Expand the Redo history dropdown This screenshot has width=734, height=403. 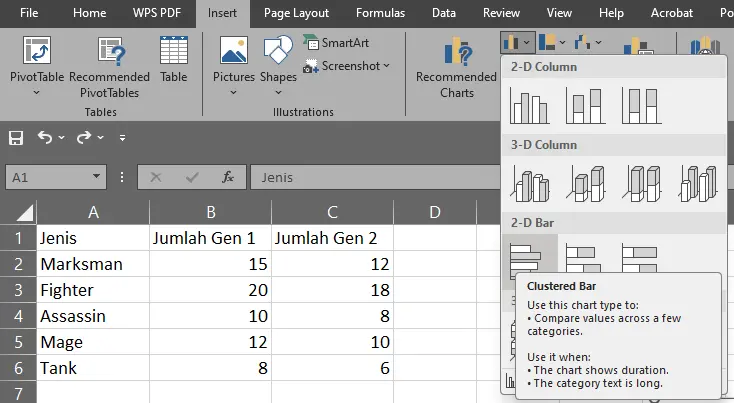(x=100, y=138)
